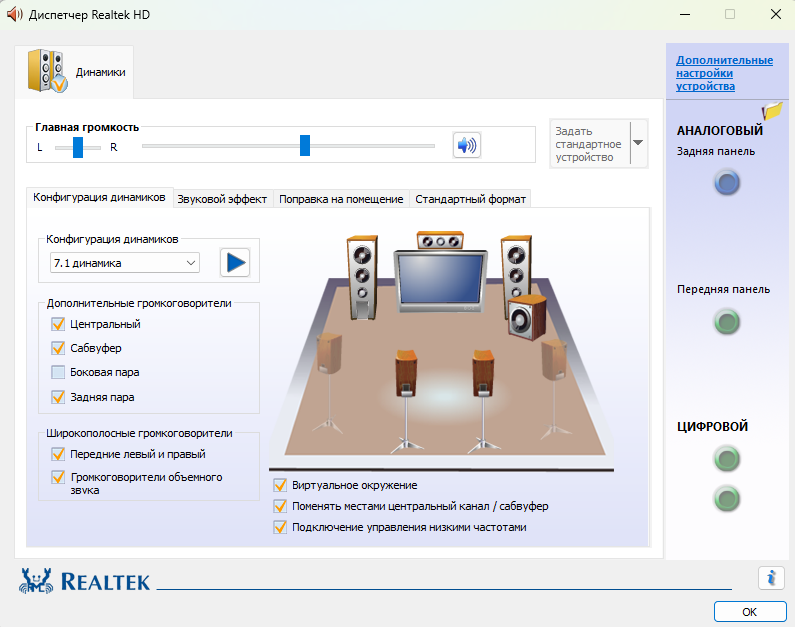Click the upper digital output jack
795x627 pixels.
[x=727, y=459]
